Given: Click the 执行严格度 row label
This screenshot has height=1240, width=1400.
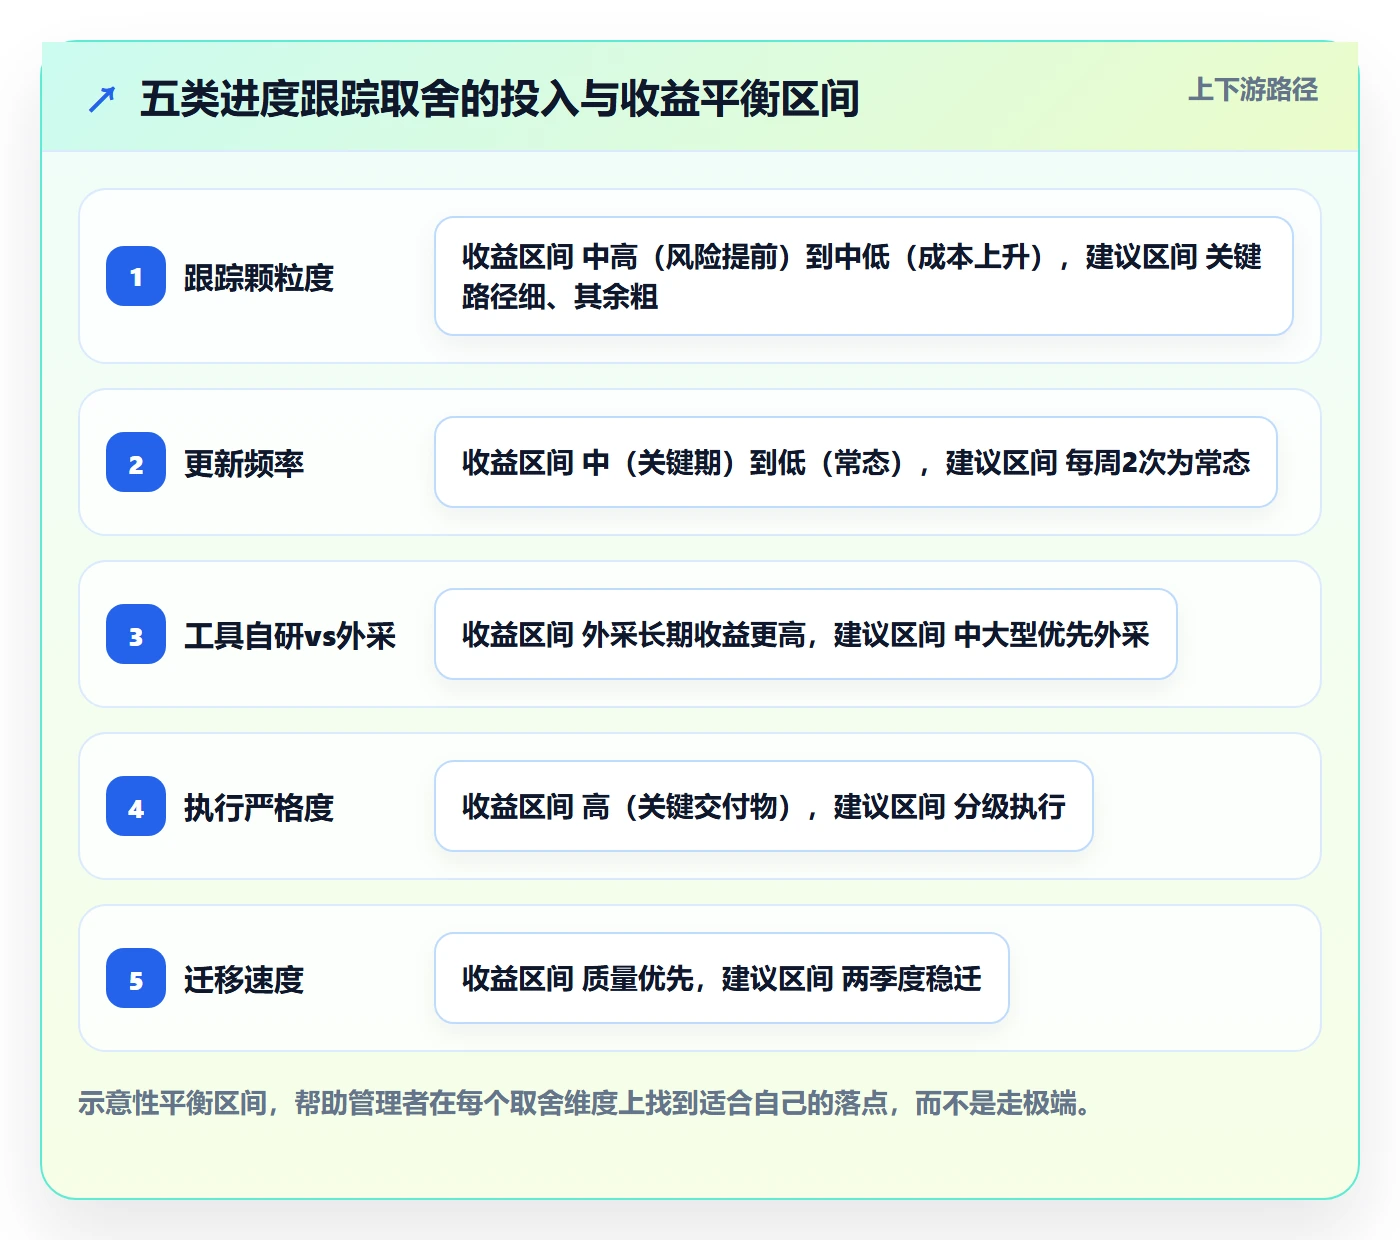Looking at the screenshot, I should point(258,807).
